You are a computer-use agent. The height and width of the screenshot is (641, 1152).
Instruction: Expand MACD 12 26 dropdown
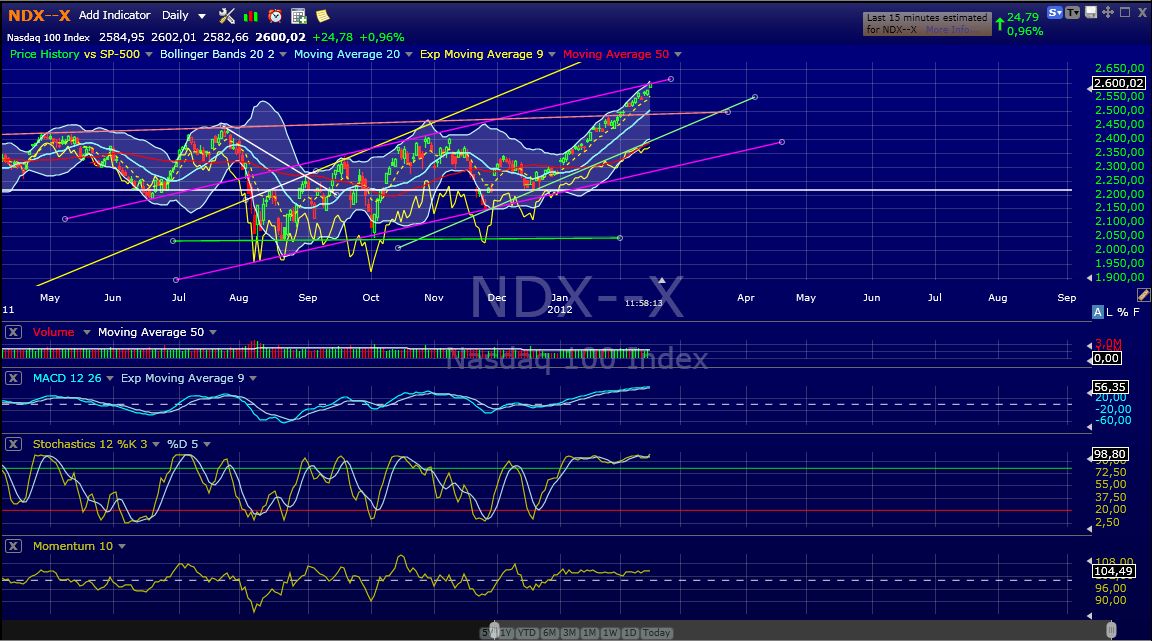pos(109,379)
